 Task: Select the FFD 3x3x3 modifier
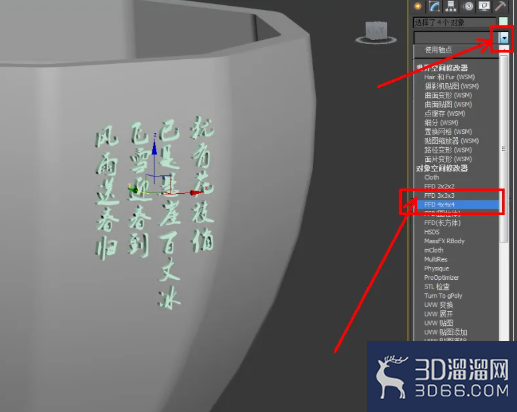pyautogui.click(x=439, y=195)
